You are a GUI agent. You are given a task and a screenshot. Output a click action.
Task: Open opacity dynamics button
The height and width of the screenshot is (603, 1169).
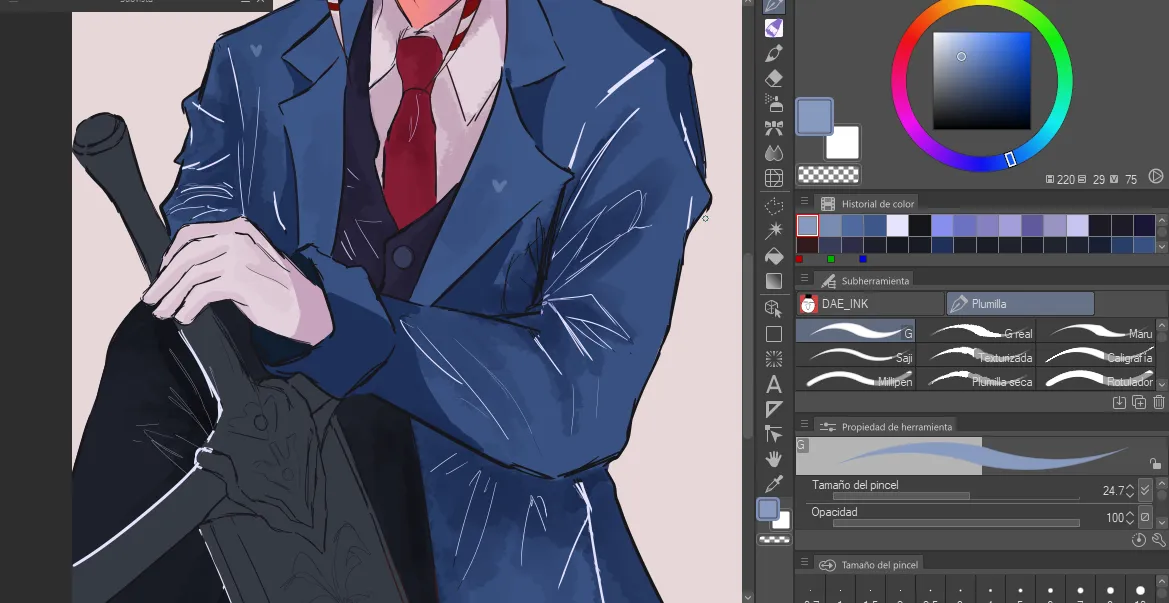(1146, 517)
